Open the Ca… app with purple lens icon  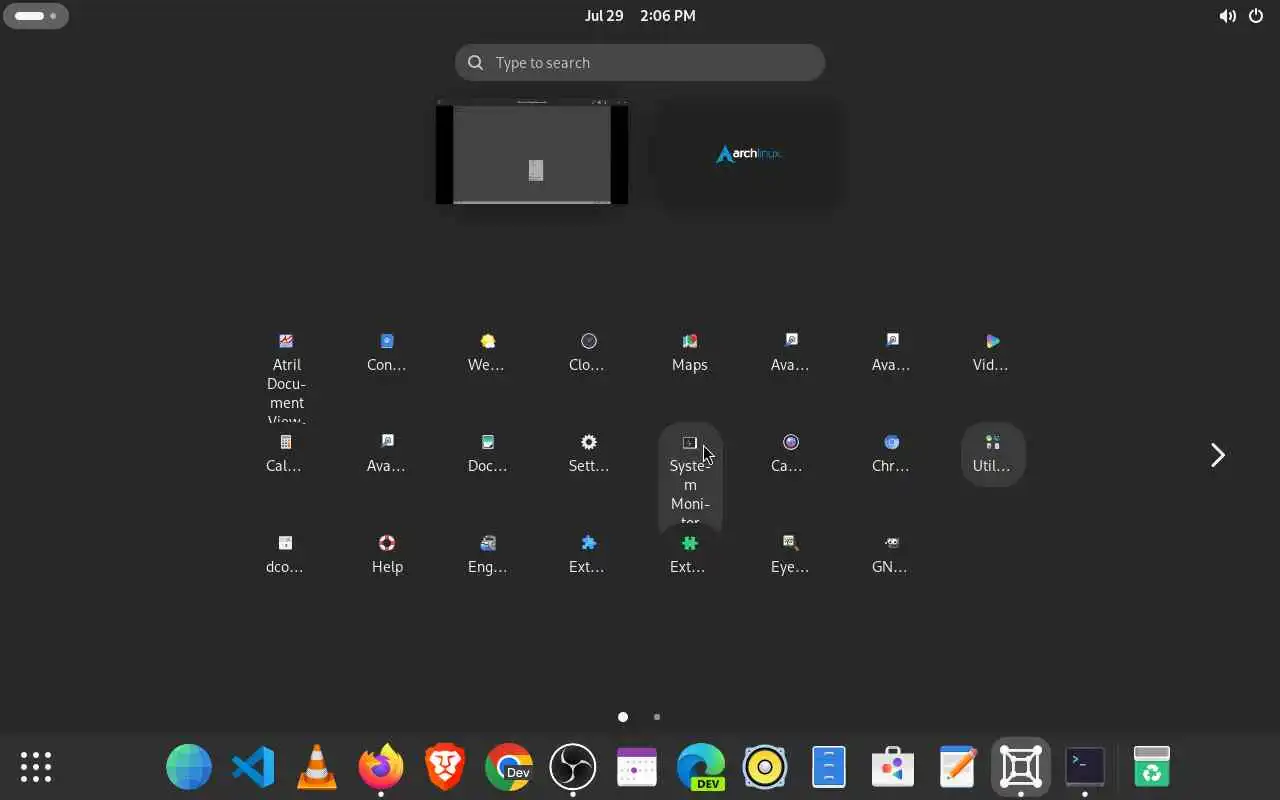click(x=790, y=454)
